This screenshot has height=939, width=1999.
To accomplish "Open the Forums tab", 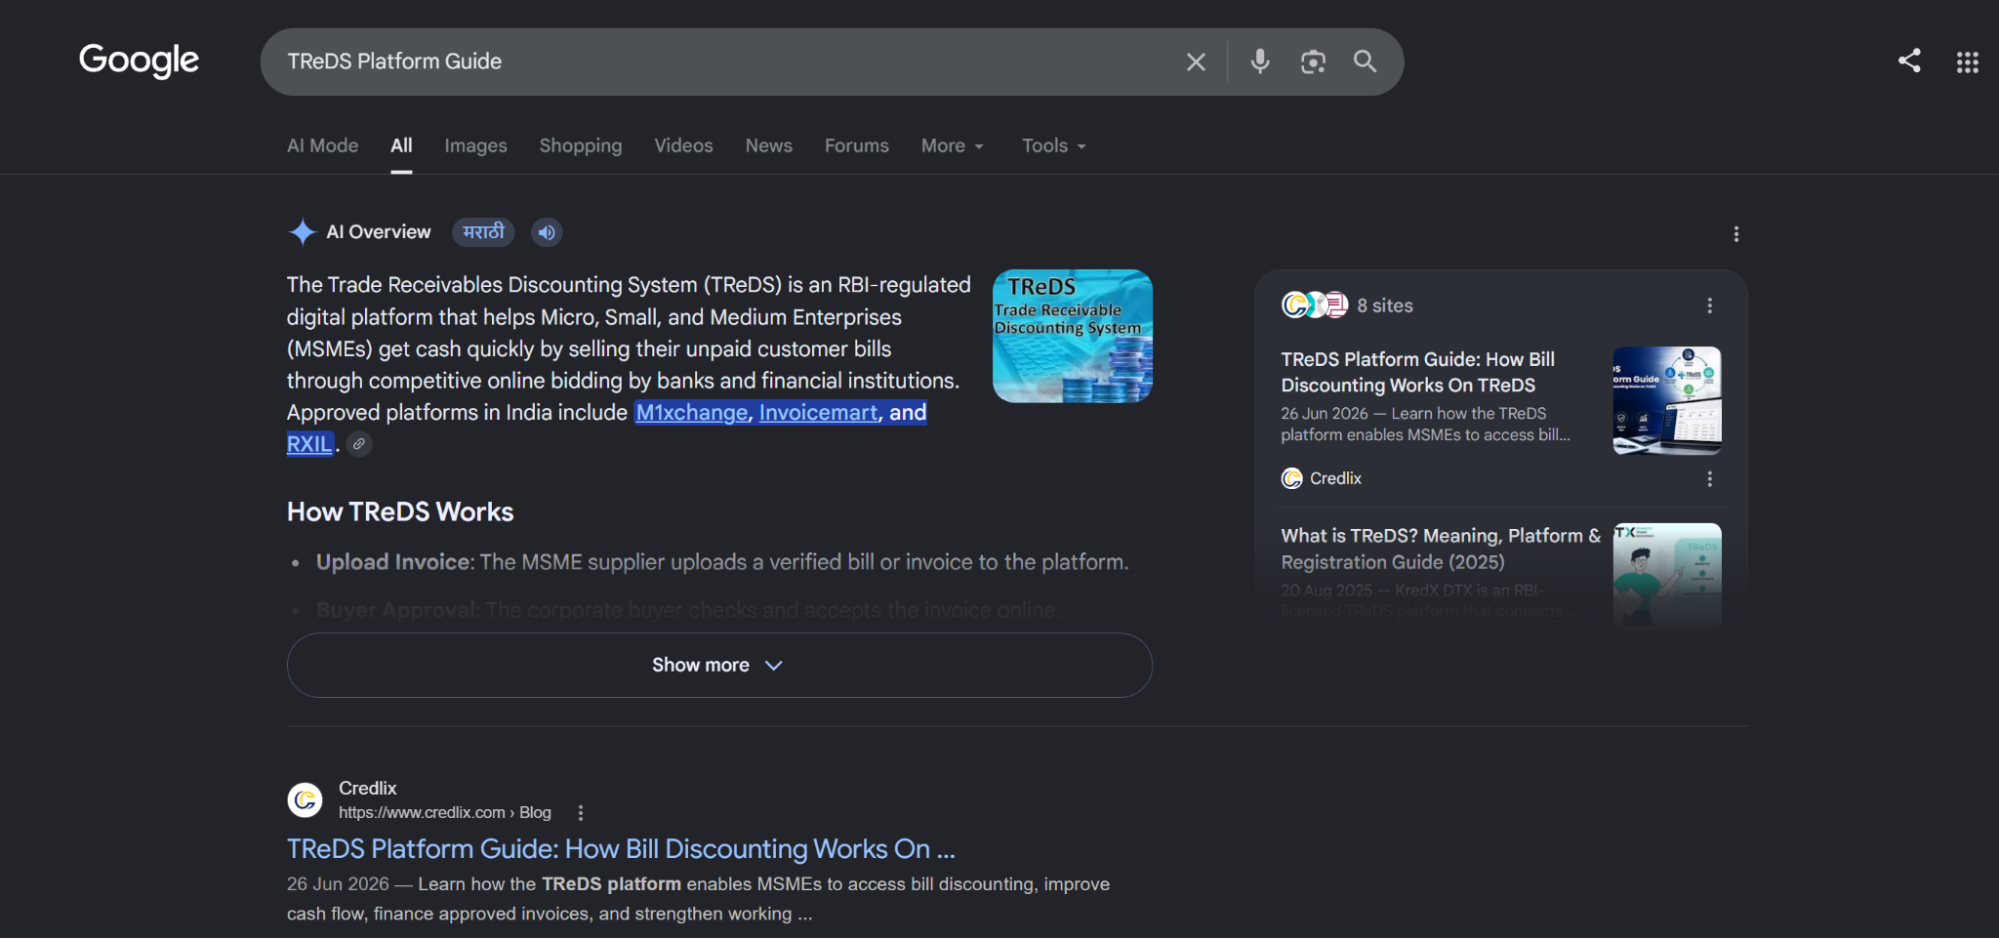I will (857, 146).
